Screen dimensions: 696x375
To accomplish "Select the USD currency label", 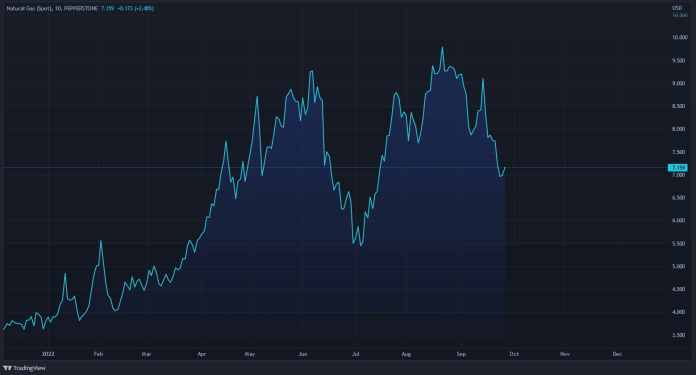I will click(677, 8).
